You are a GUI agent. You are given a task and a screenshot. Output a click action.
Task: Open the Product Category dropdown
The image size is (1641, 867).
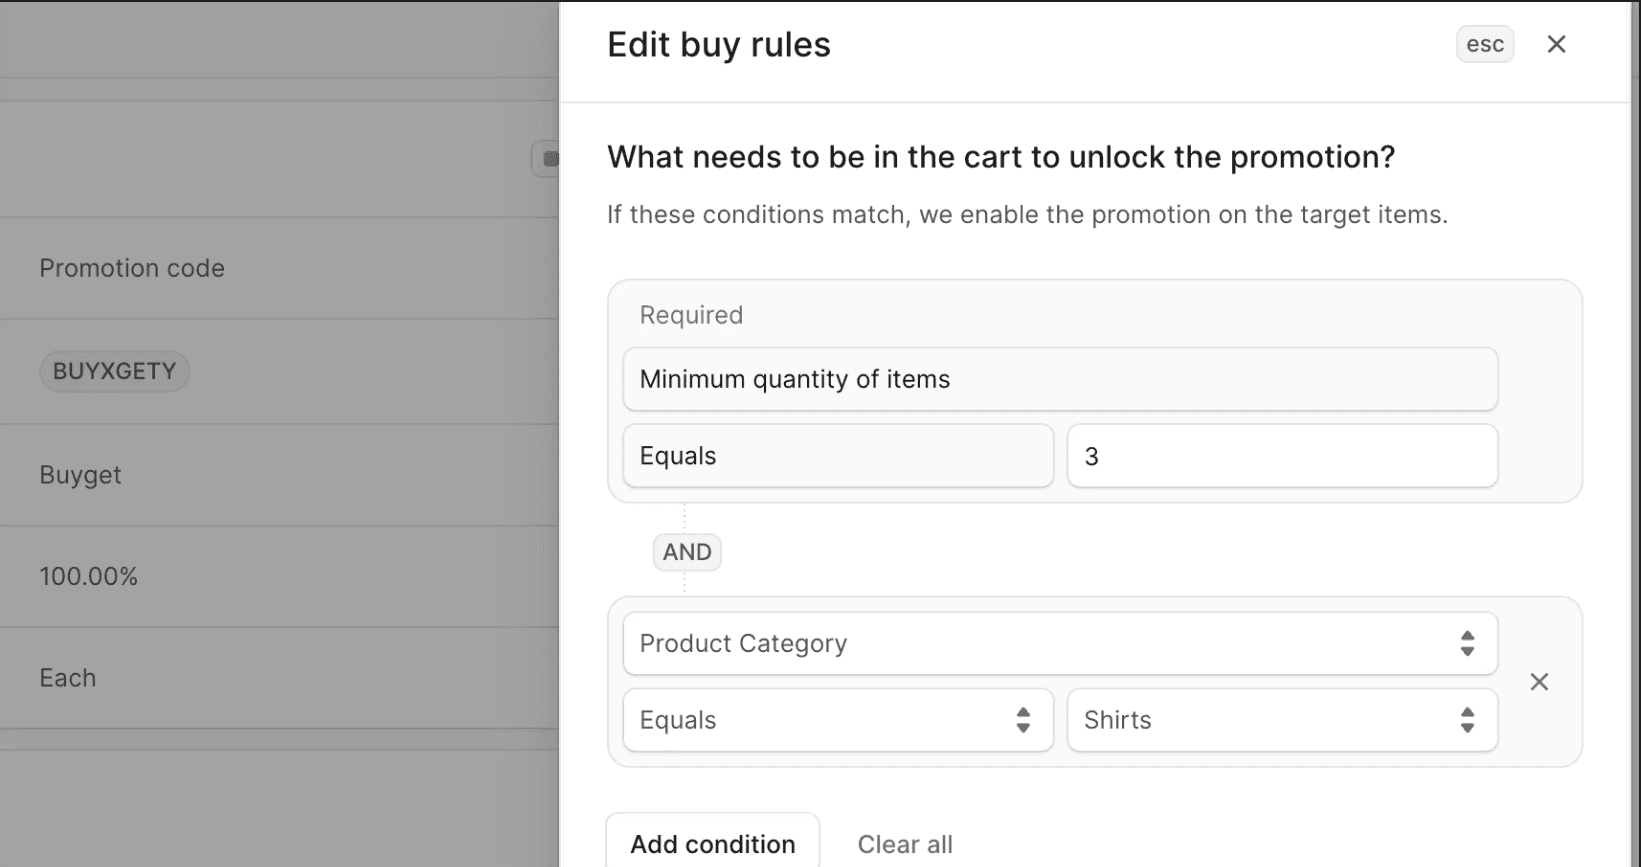[1059, 643]
